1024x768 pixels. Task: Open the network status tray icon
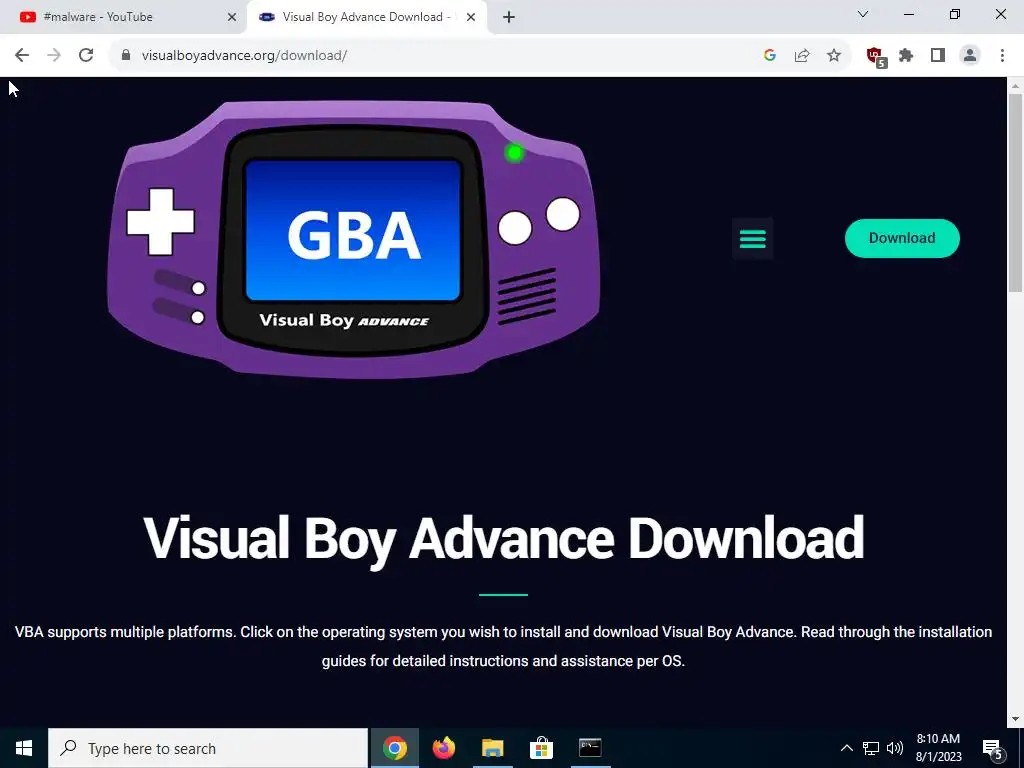pyautogui.click(x=871, y=748)
